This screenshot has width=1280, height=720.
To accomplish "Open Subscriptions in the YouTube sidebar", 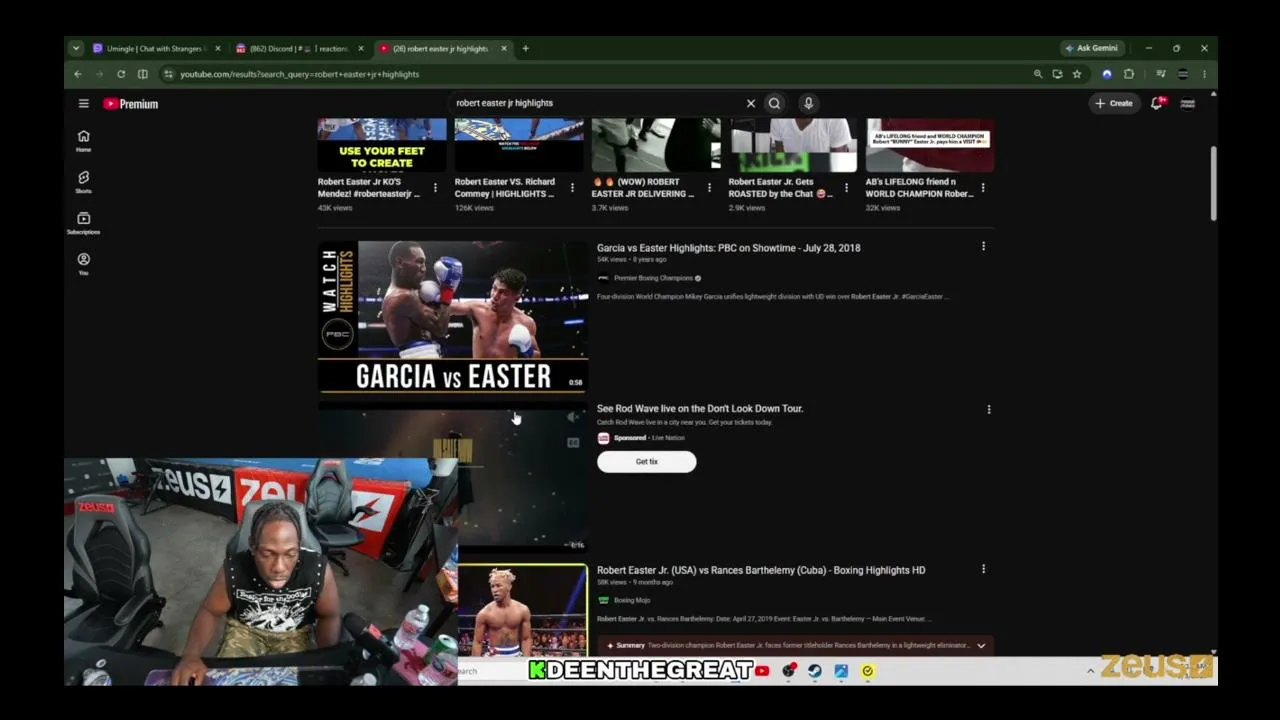I will click(84, 223).
